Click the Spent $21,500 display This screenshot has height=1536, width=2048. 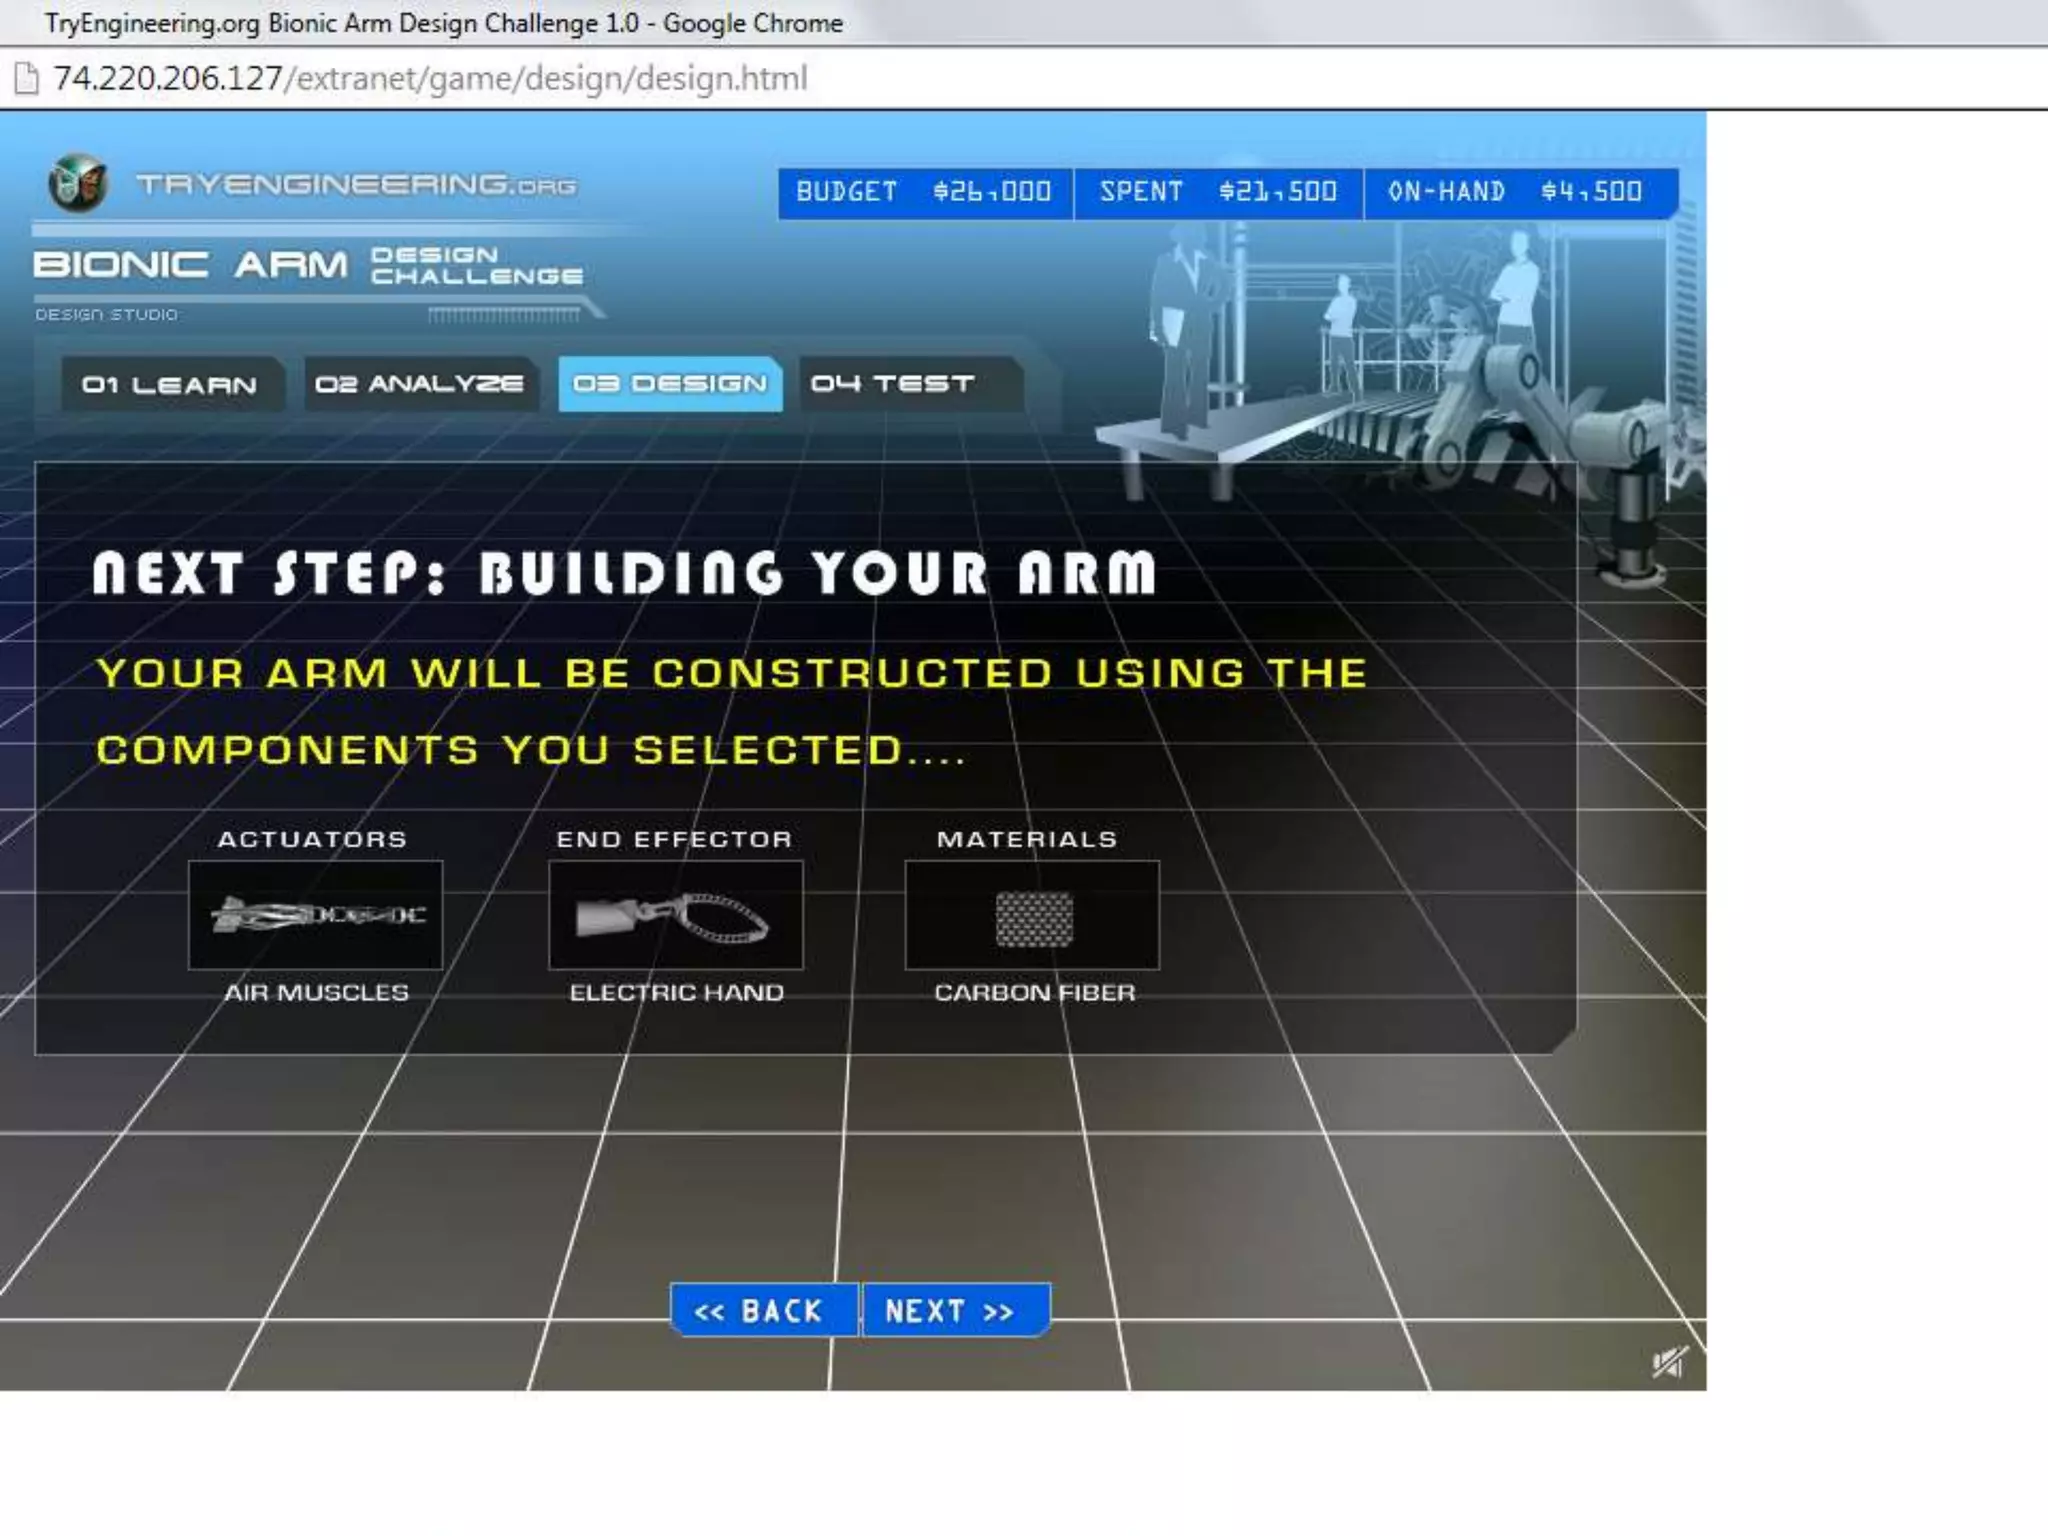coord(1218,192)
